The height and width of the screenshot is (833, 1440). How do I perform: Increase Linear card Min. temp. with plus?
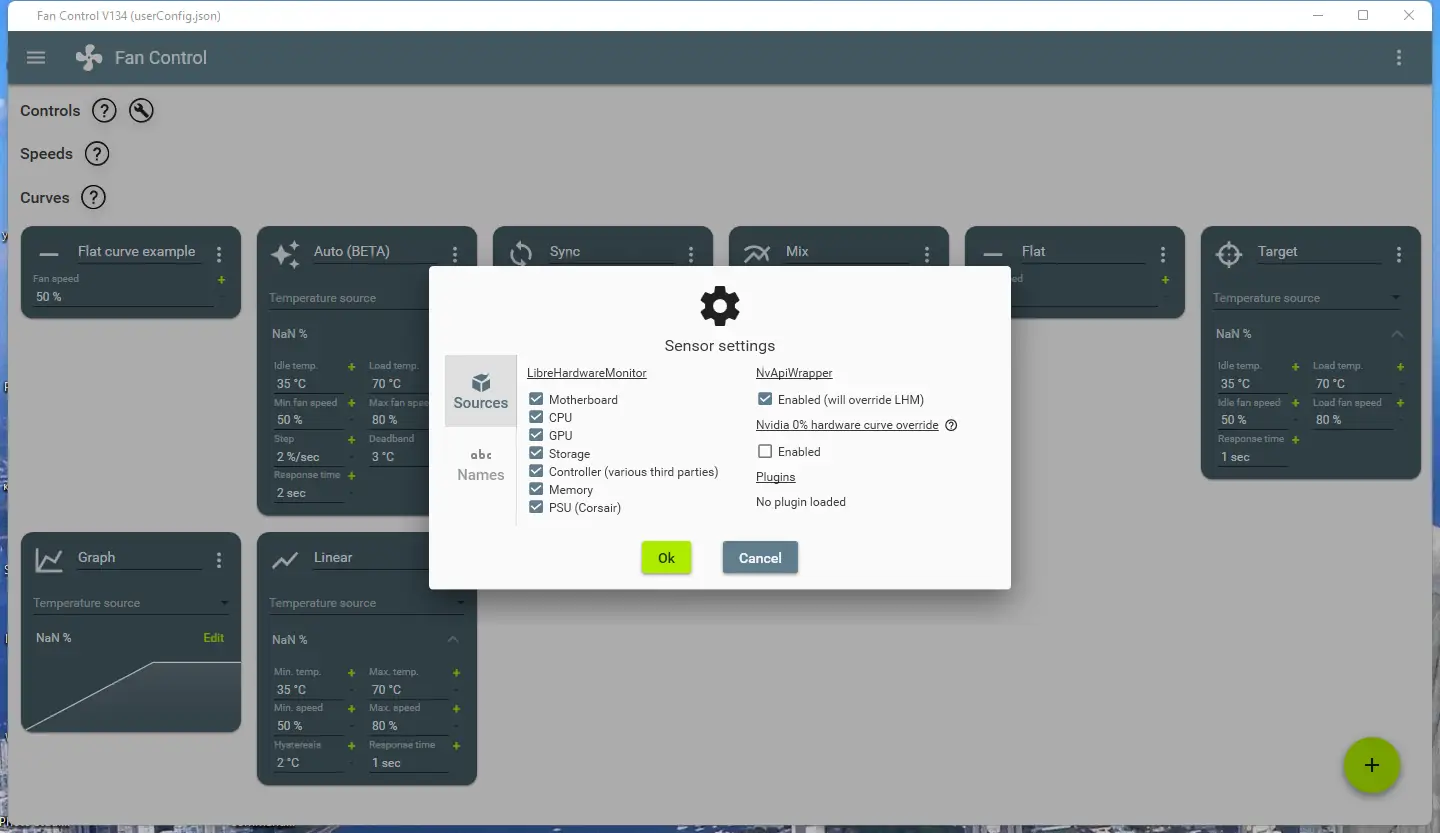click(x=351, y=673)
